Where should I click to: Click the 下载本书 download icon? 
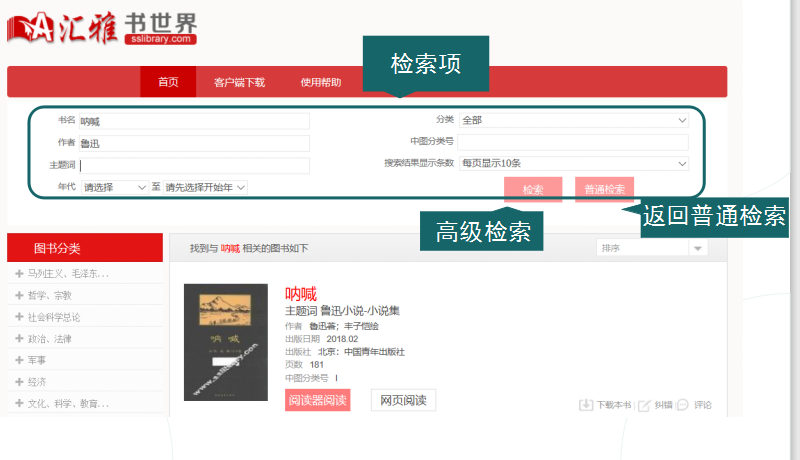(x=586, y=405)
